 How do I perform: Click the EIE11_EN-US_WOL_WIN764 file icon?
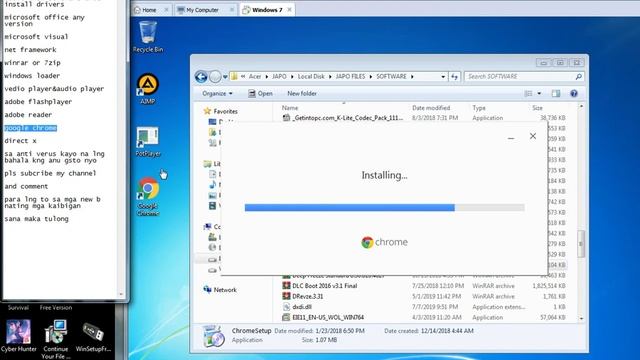pos(286,317)
